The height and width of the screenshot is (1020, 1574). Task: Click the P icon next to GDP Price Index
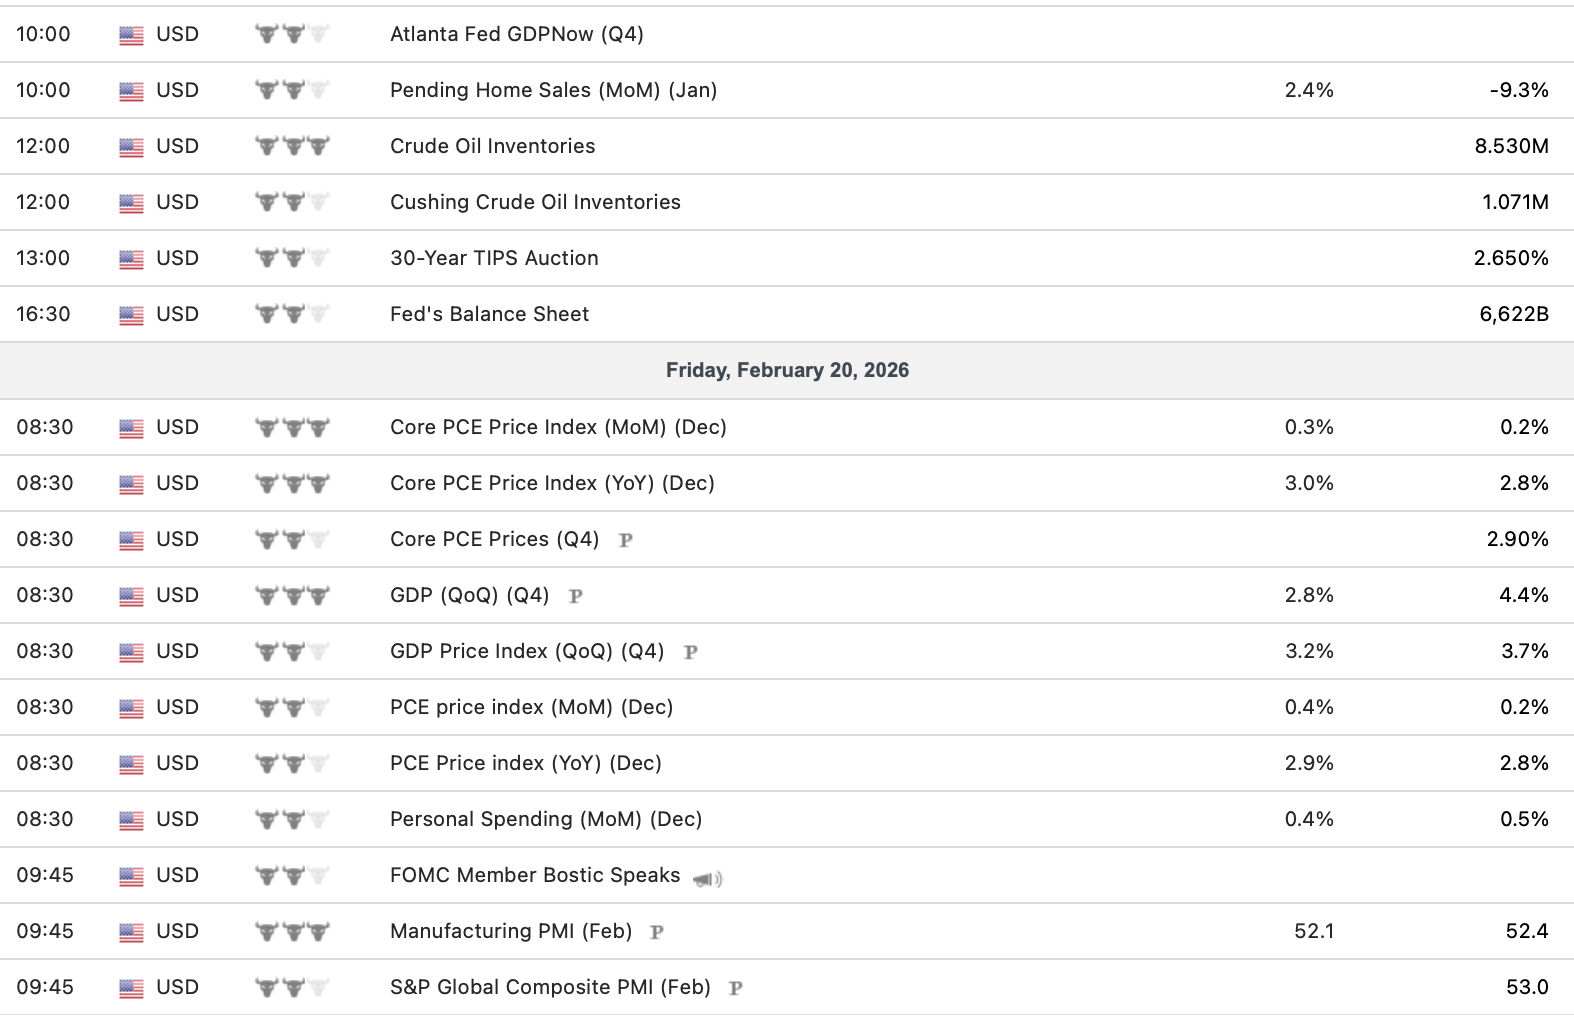pos(689,652)
